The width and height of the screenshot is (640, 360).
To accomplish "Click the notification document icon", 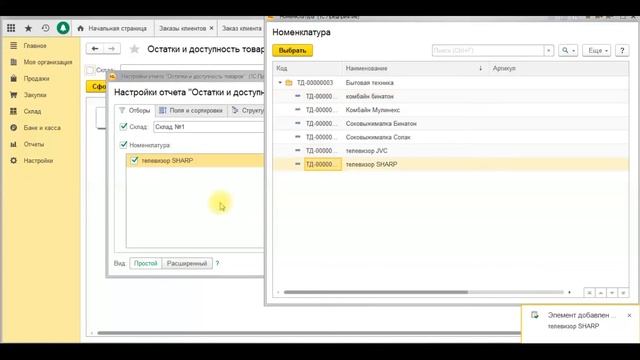I will click(x=535, y=315).
